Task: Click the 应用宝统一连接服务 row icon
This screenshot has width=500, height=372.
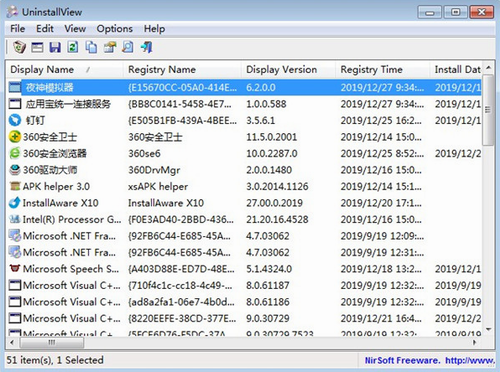Action: click(15, 104)
